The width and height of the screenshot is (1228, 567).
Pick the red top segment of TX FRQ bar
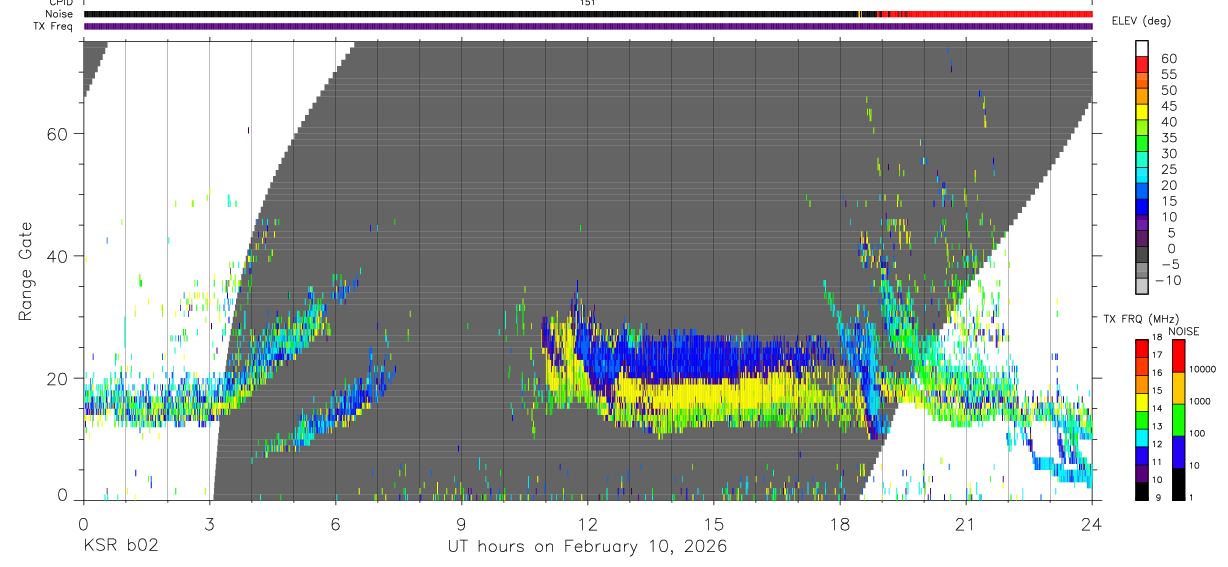1141,347
